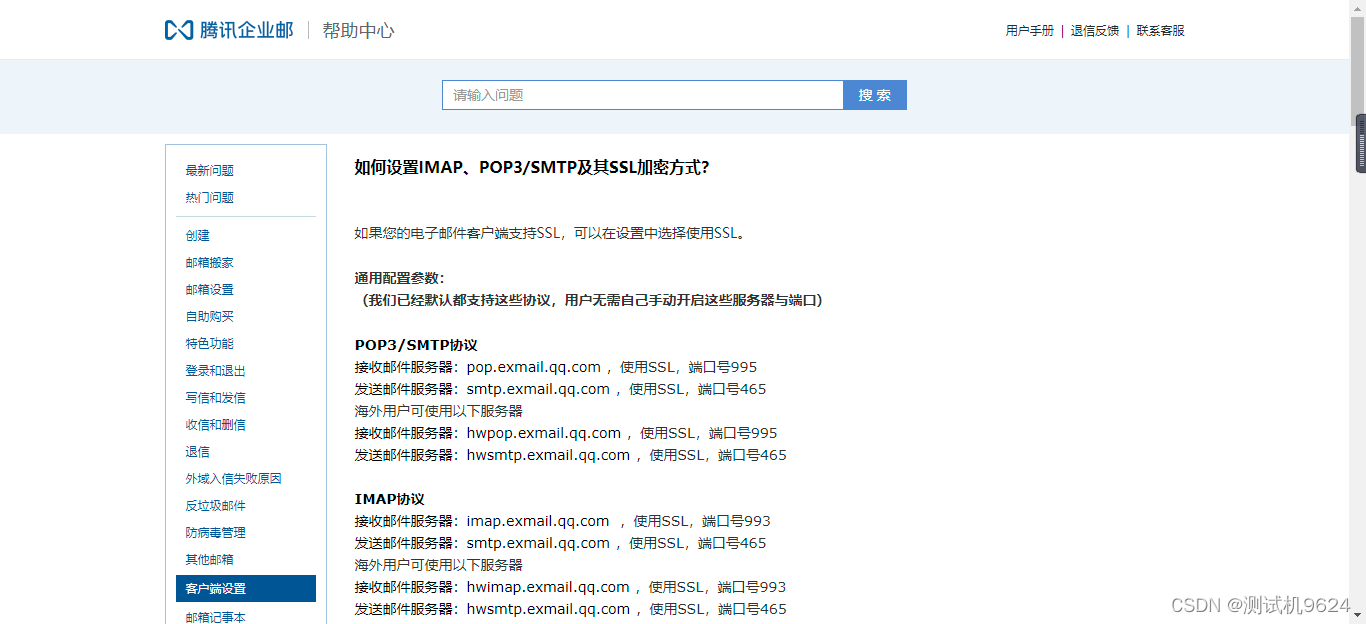Open the 退信反馈 link
This screenshot has height=624, width=1366.
tap(1095, 31)
